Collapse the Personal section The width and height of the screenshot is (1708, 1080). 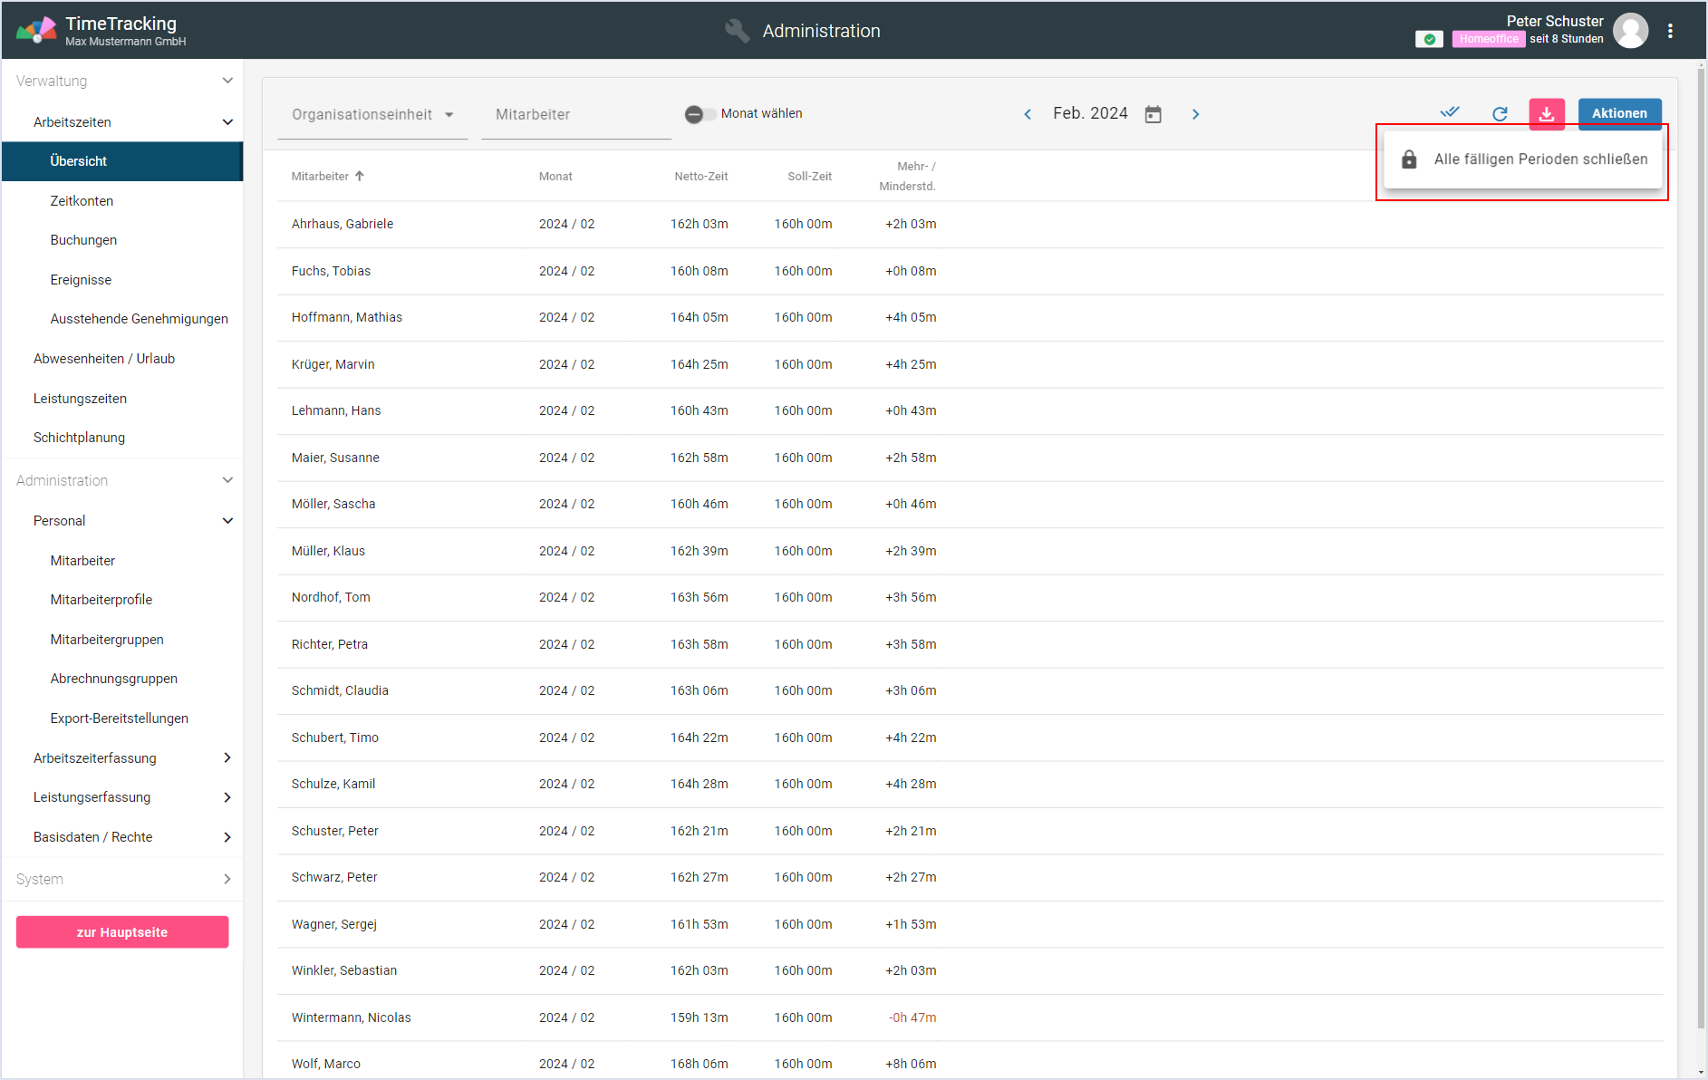tap(227, 521)
